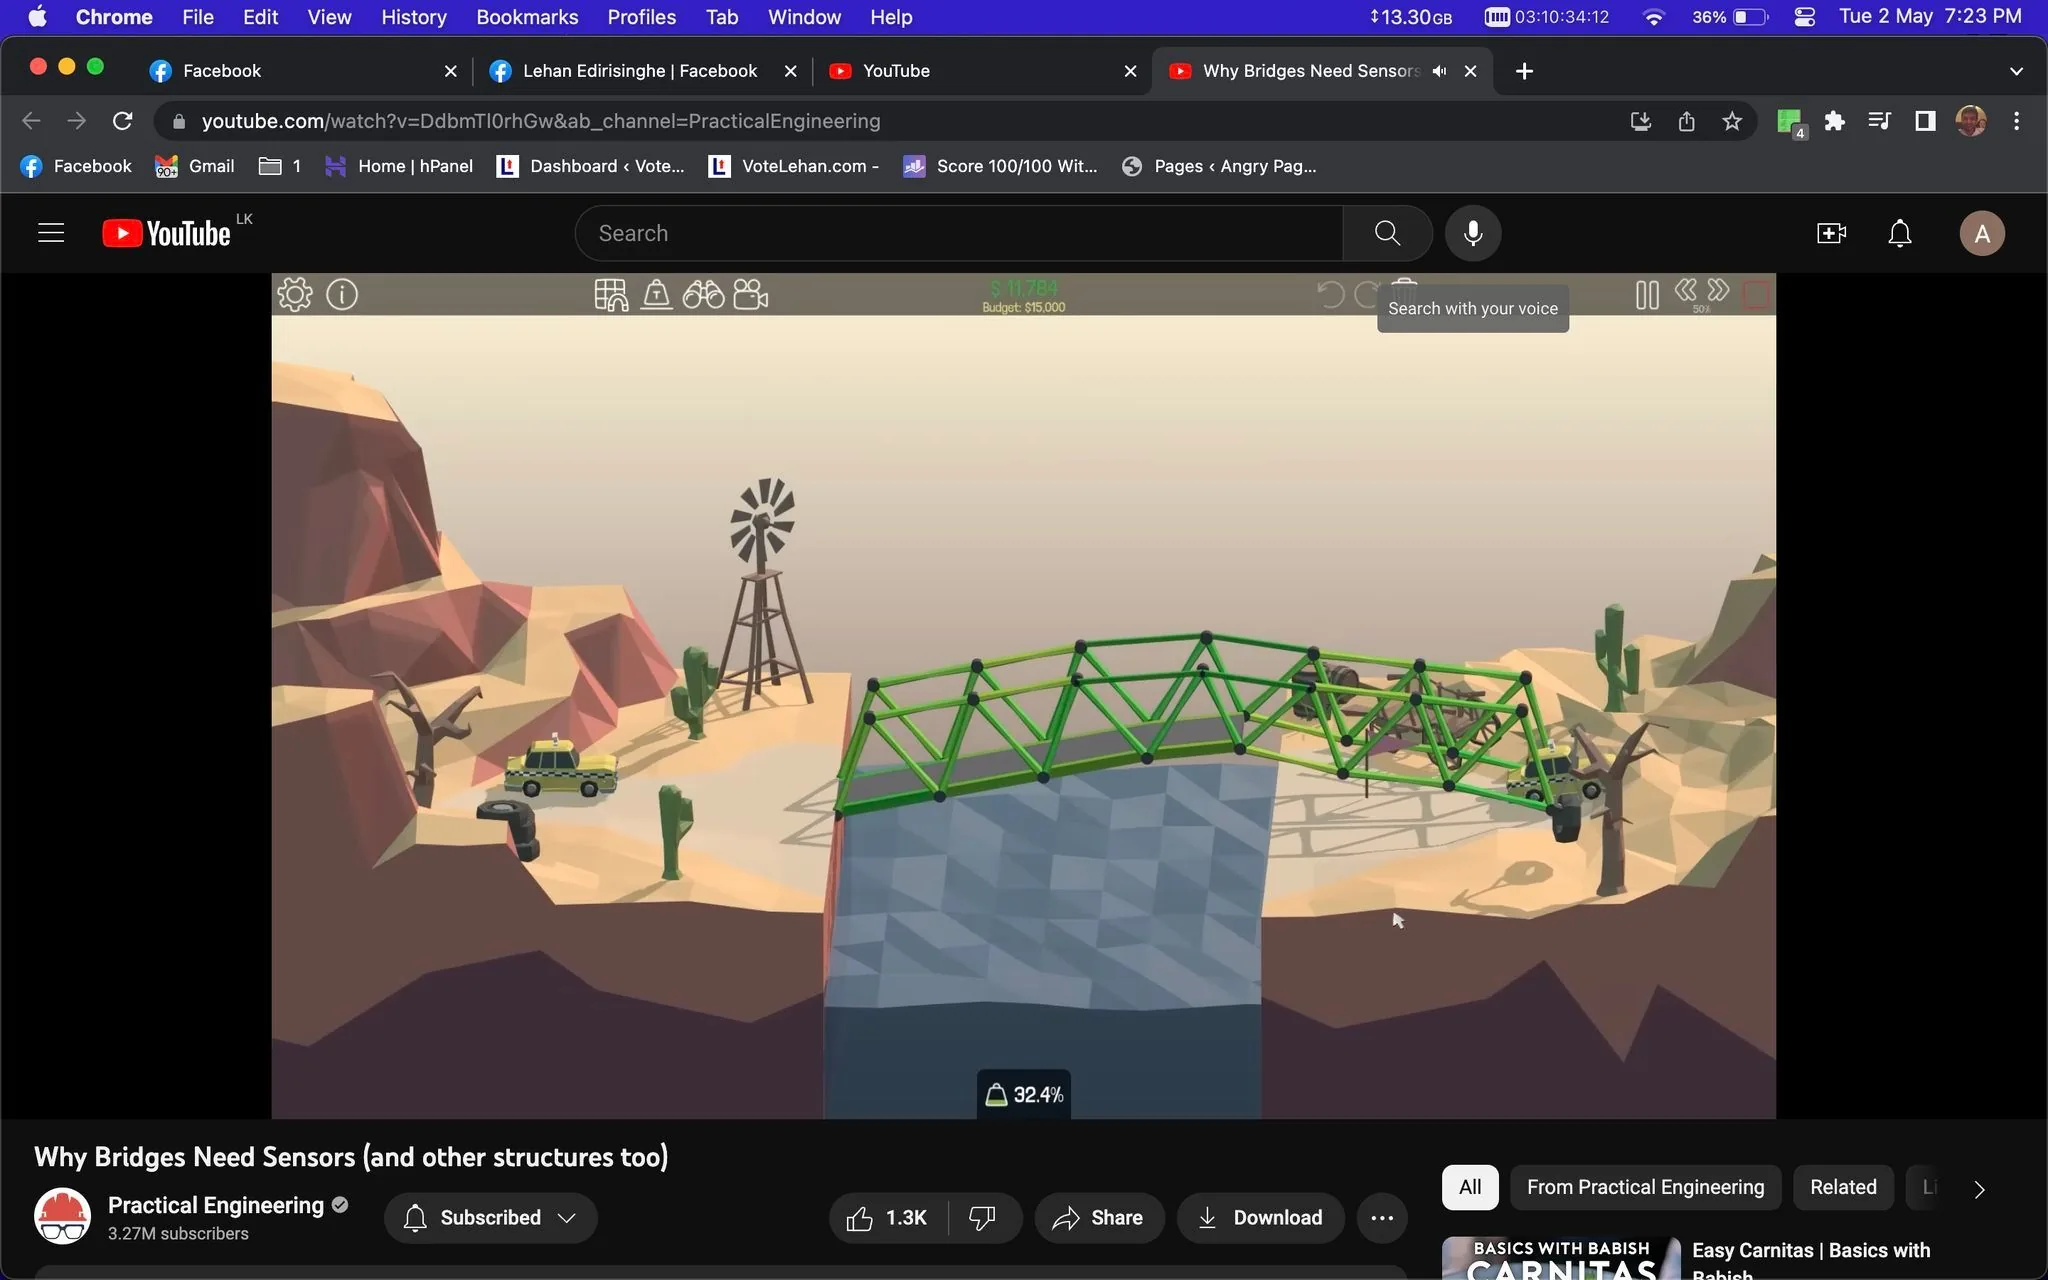Open the more actions ellipsis menu
The height and width of the screenshot is (1280, 2048).
coord(1382,1217)
